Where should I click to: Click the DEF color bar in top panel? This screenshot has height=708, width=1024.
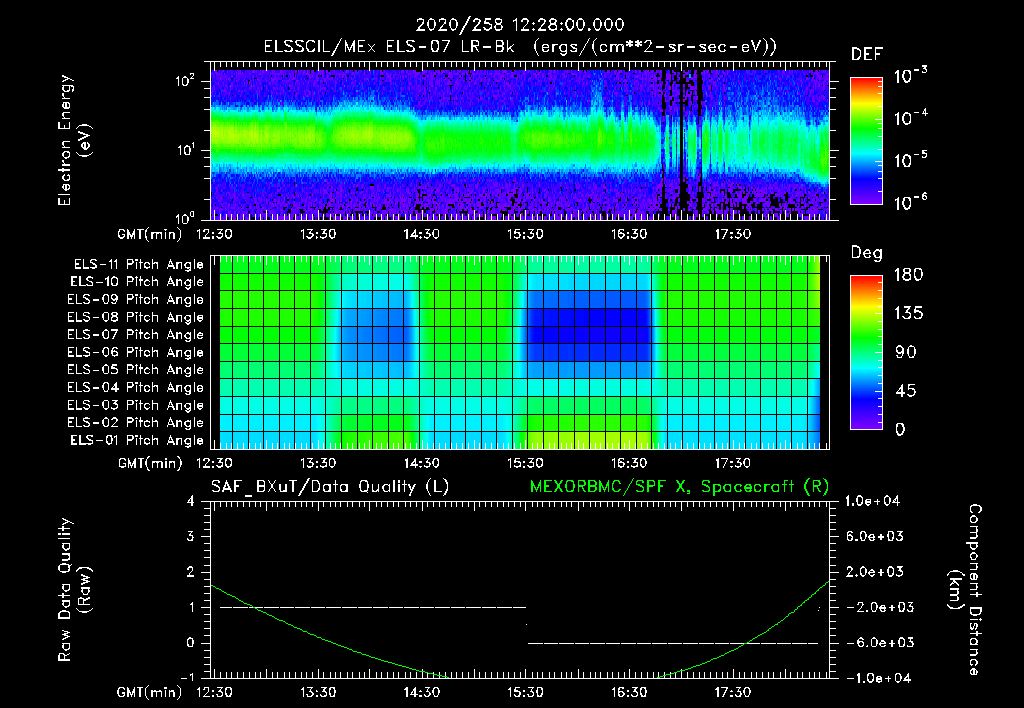point(866,140)
